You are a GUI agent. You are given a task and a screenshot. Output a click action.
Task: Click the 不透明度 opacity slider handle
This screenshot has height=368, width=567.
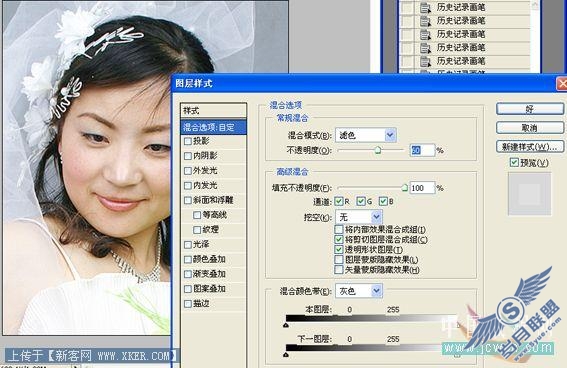pyautogui.click(x=377, y=150)
